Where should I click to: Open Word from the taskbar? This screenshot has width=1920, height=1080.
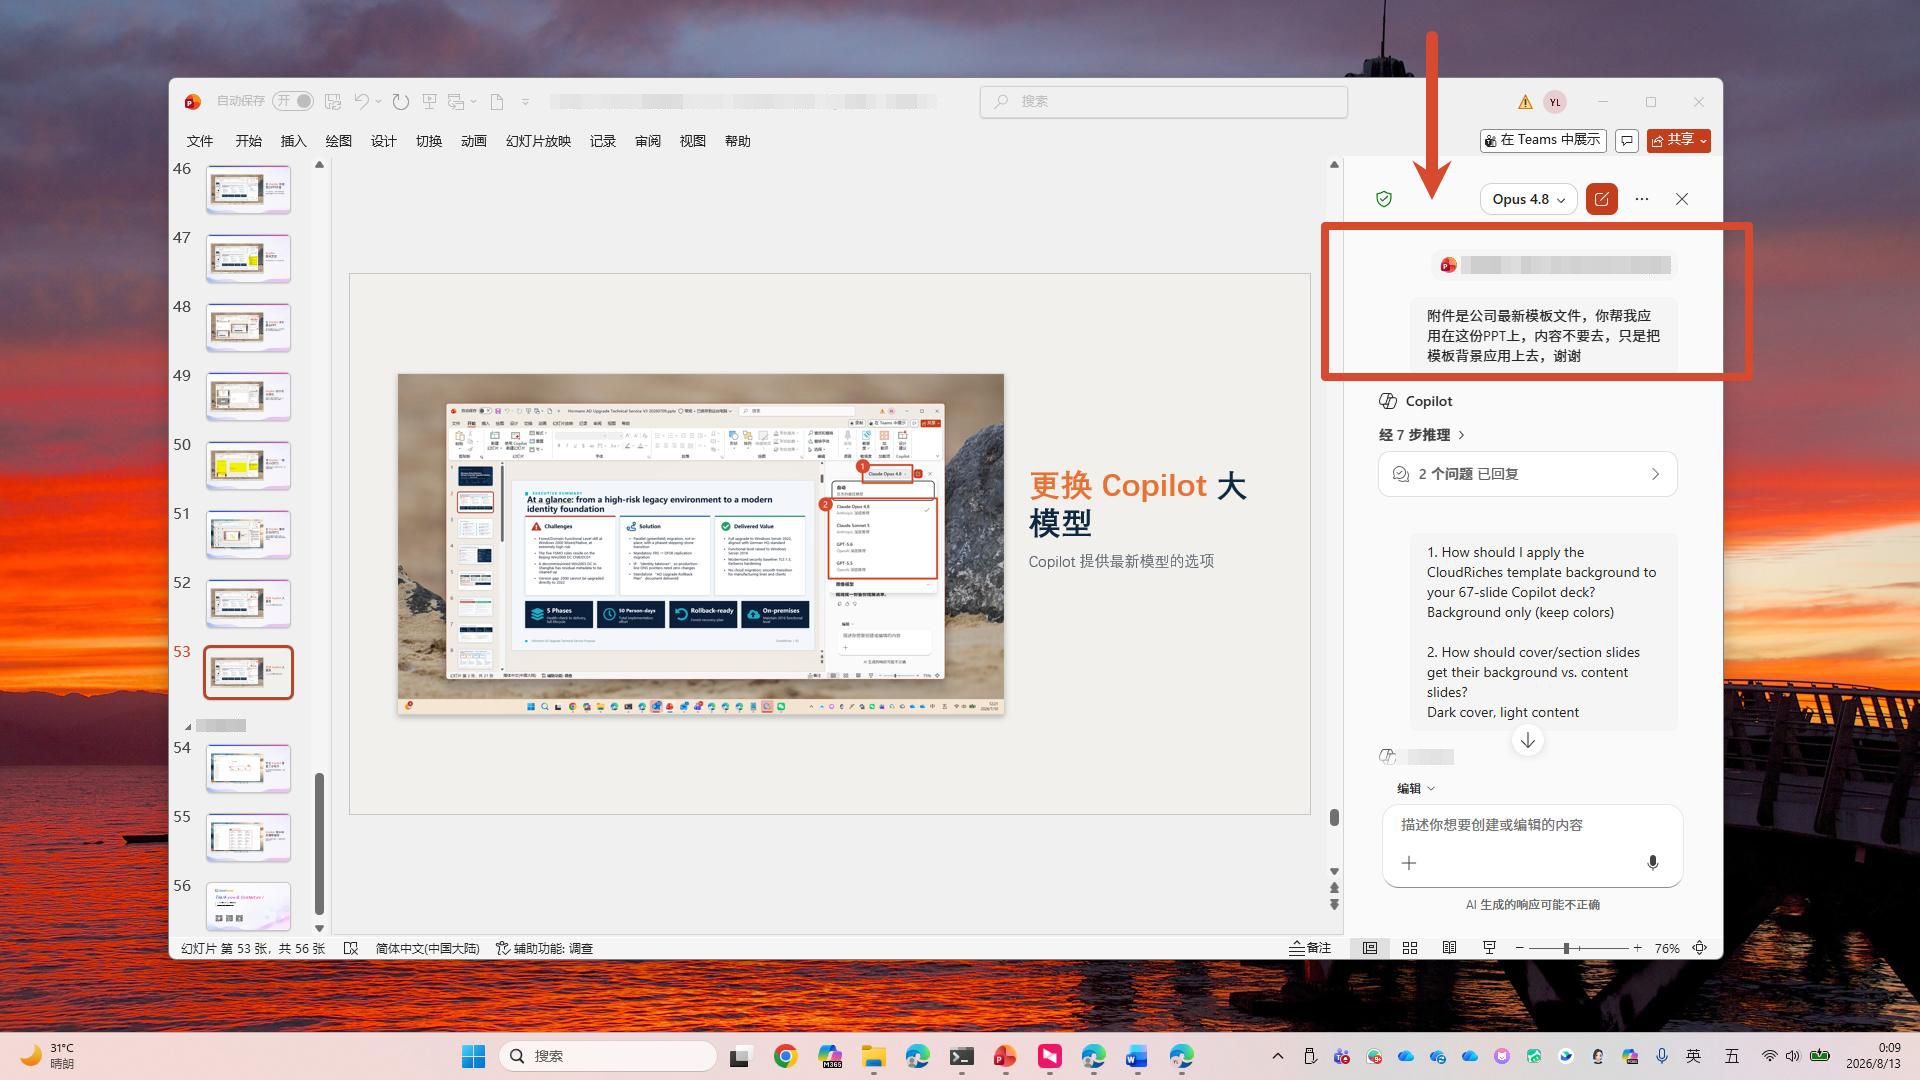click(x=1137, y=1056)
